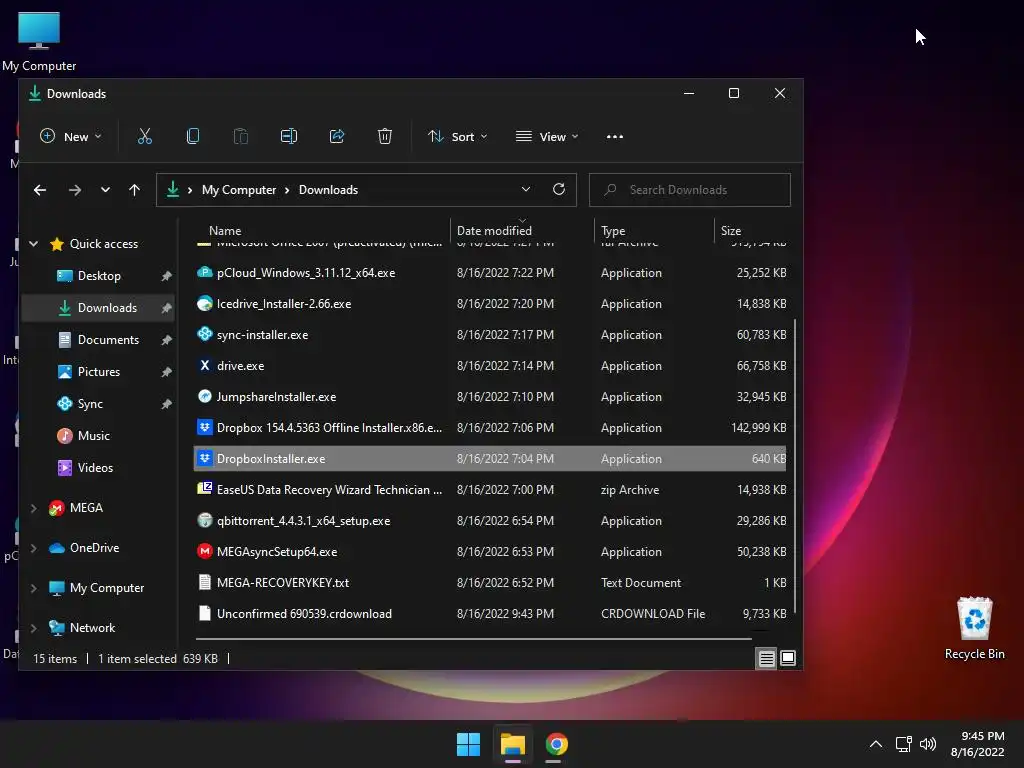Expand the recent locations chevron
The height and width of the screenshot is (768, 1024).
105,190
